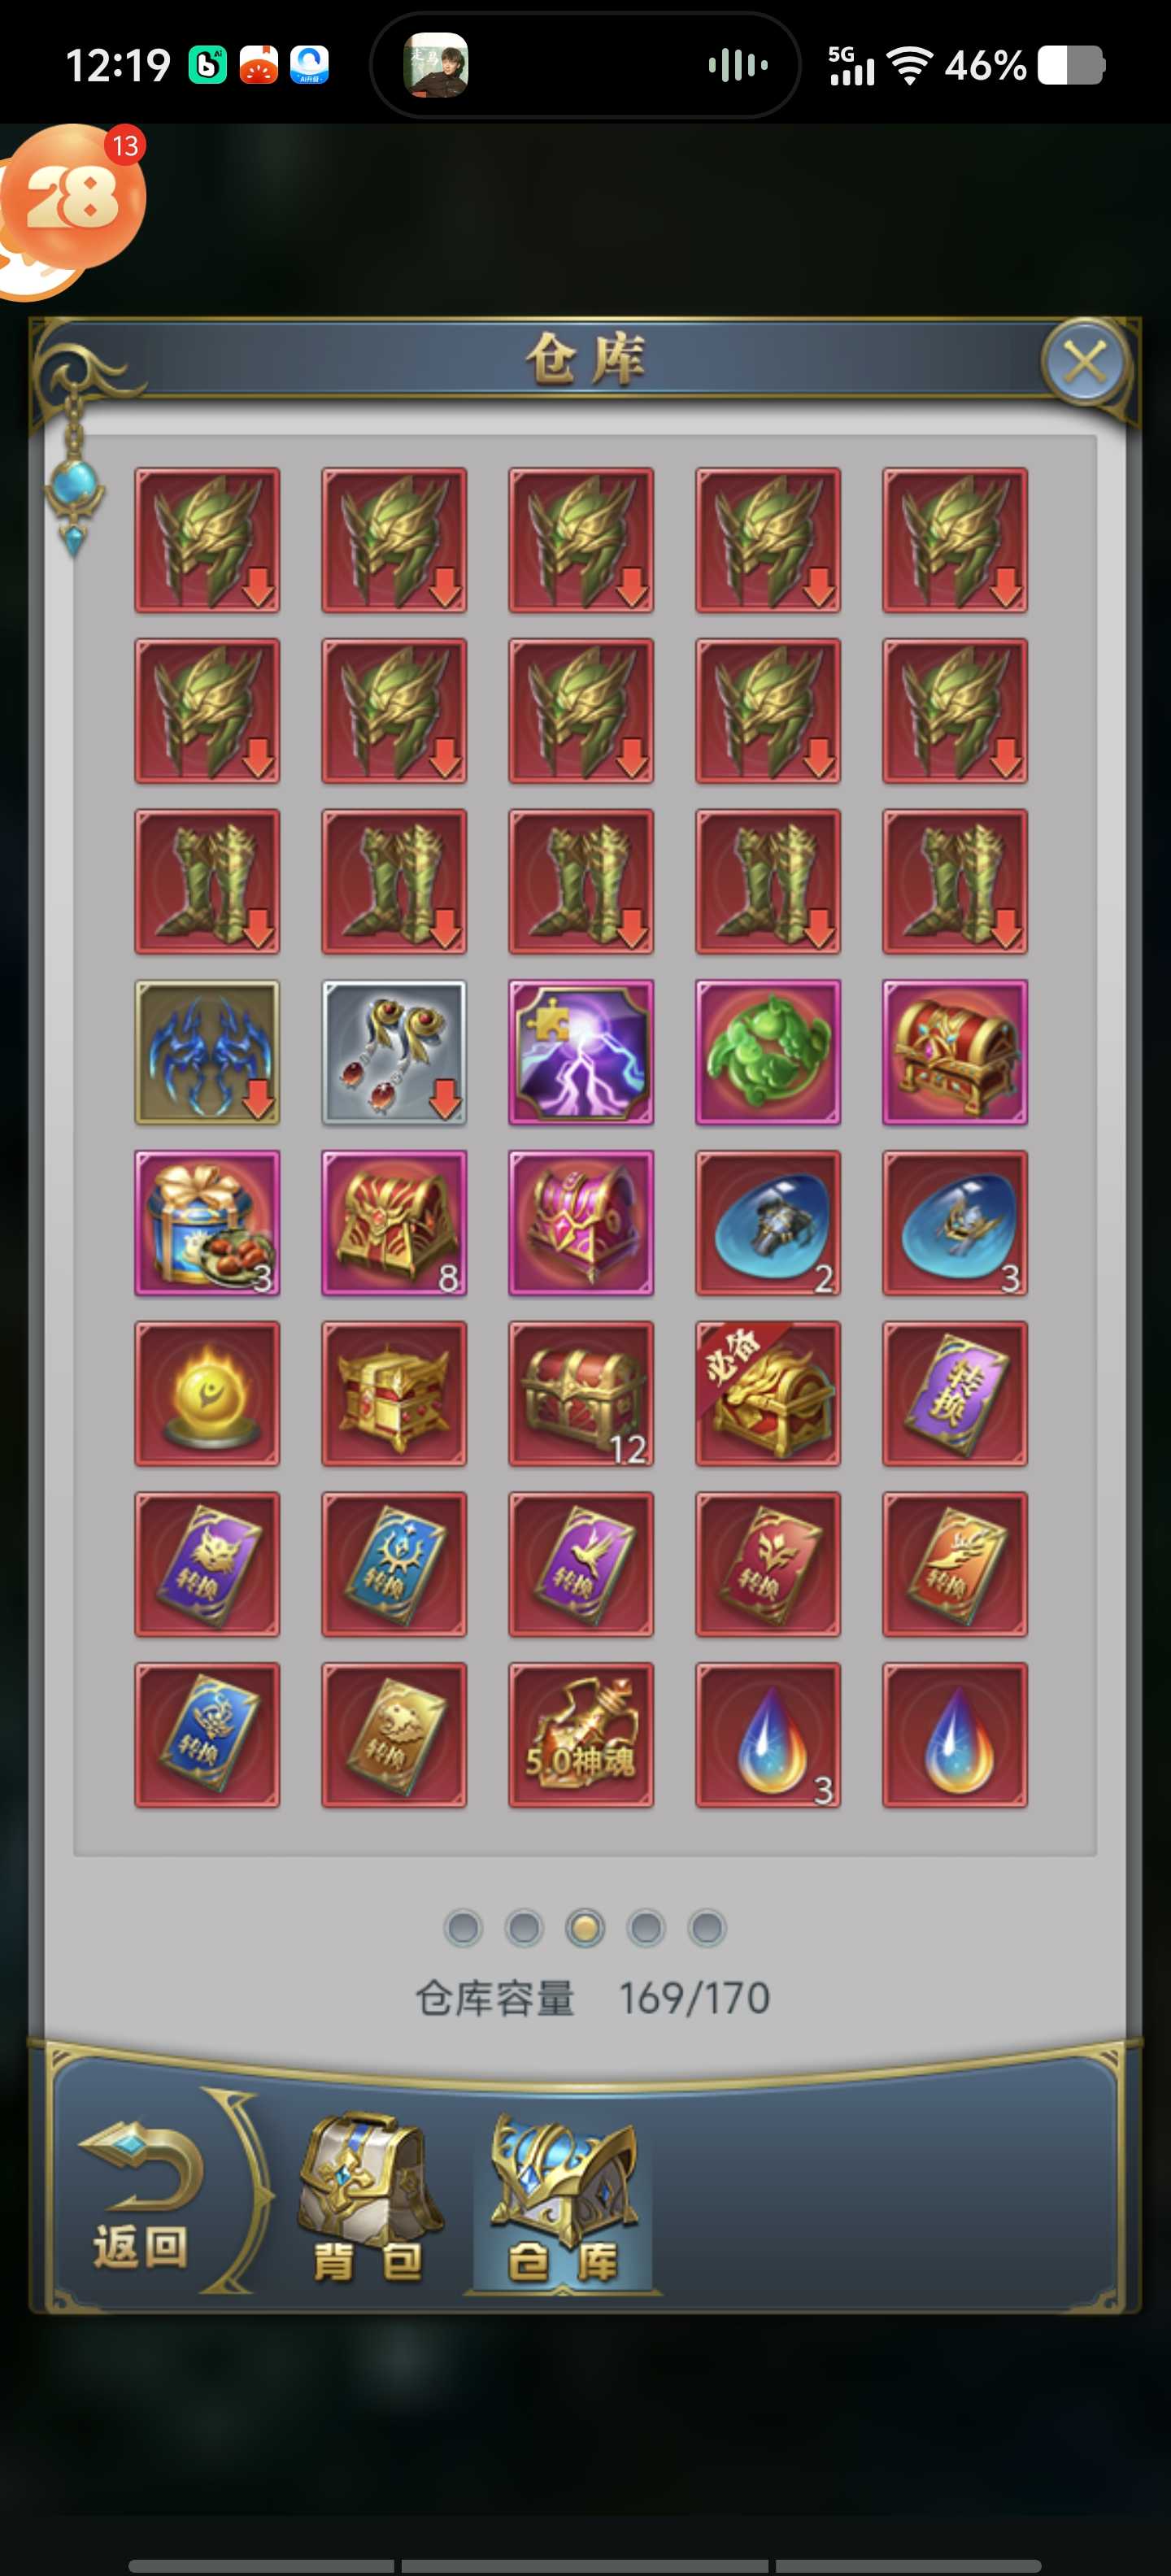Select the green jade ring item

click(768, 1052)
